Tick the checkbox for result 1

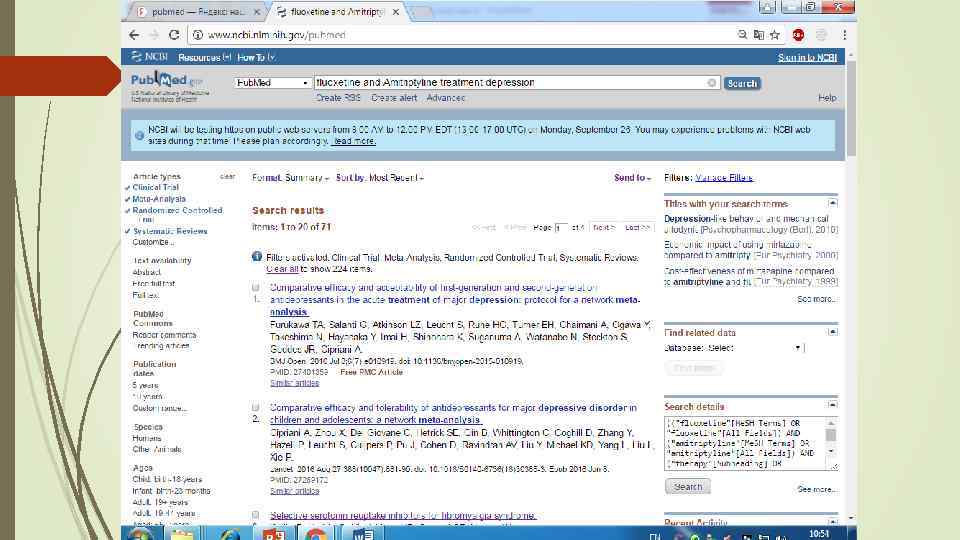(256, 288)
